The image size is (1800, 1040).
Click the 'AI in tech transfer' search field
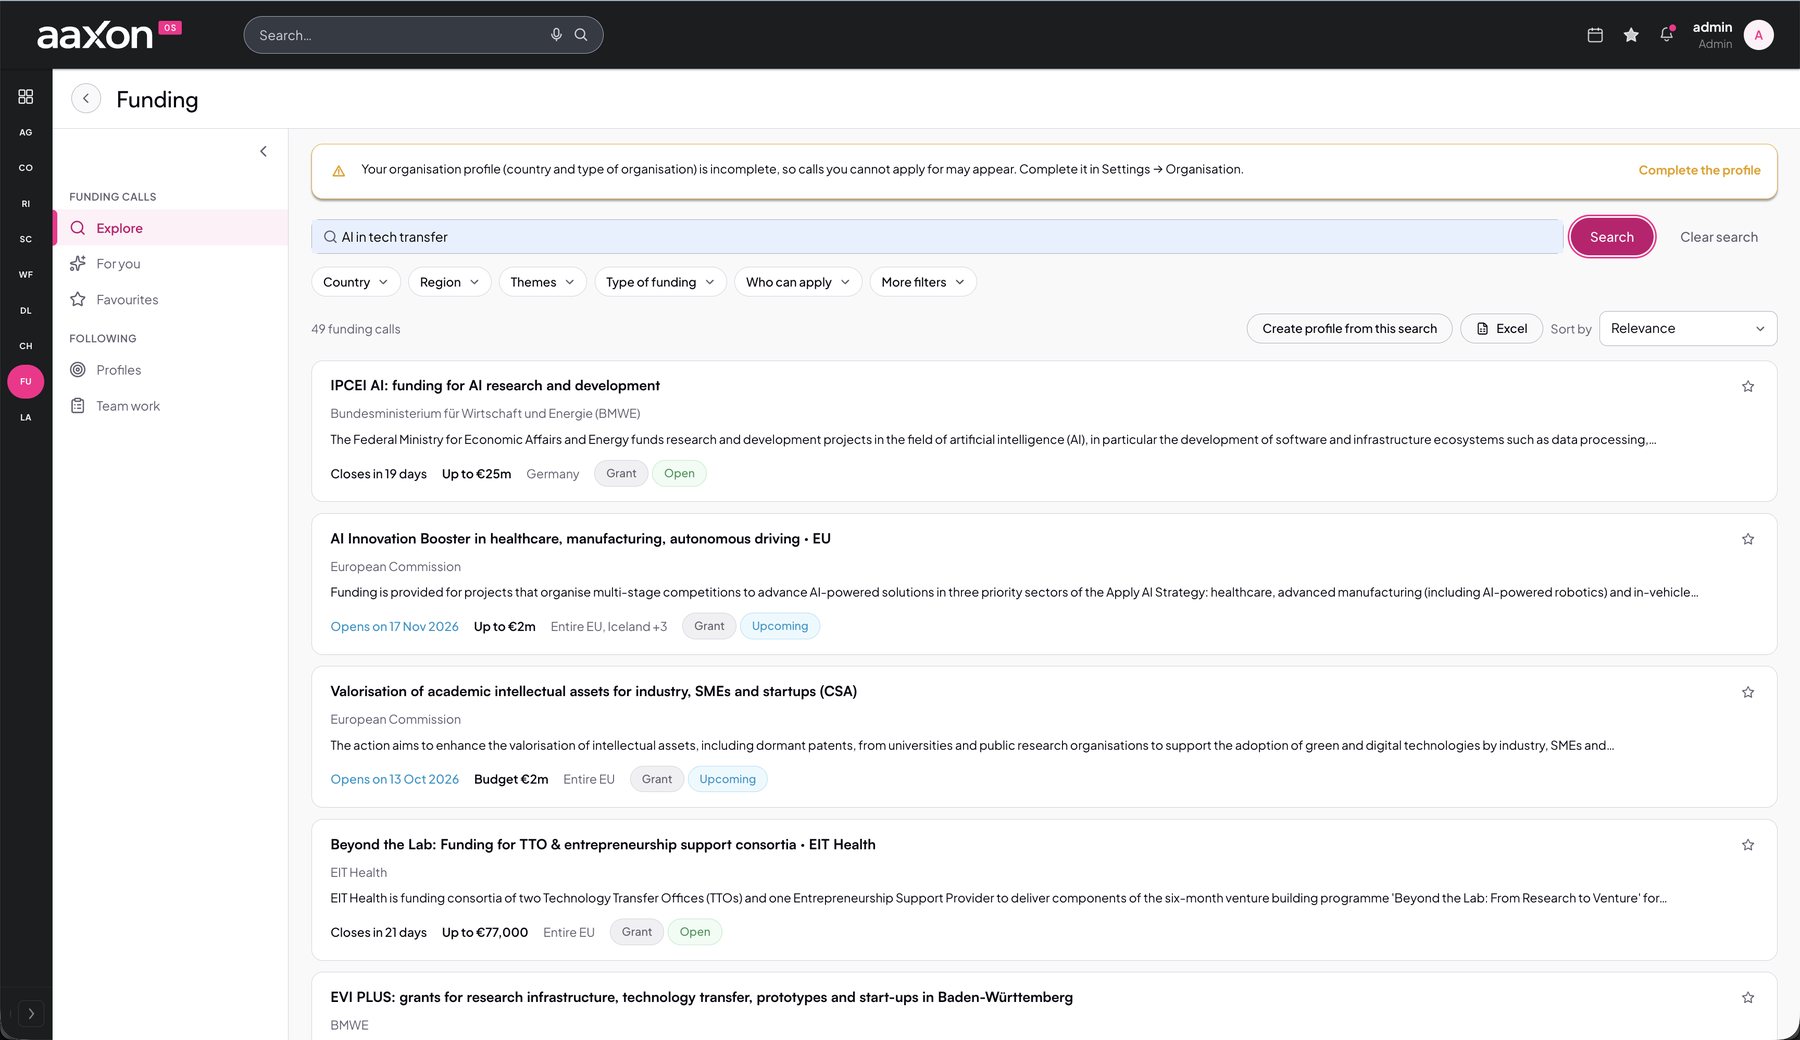(937, 237)
